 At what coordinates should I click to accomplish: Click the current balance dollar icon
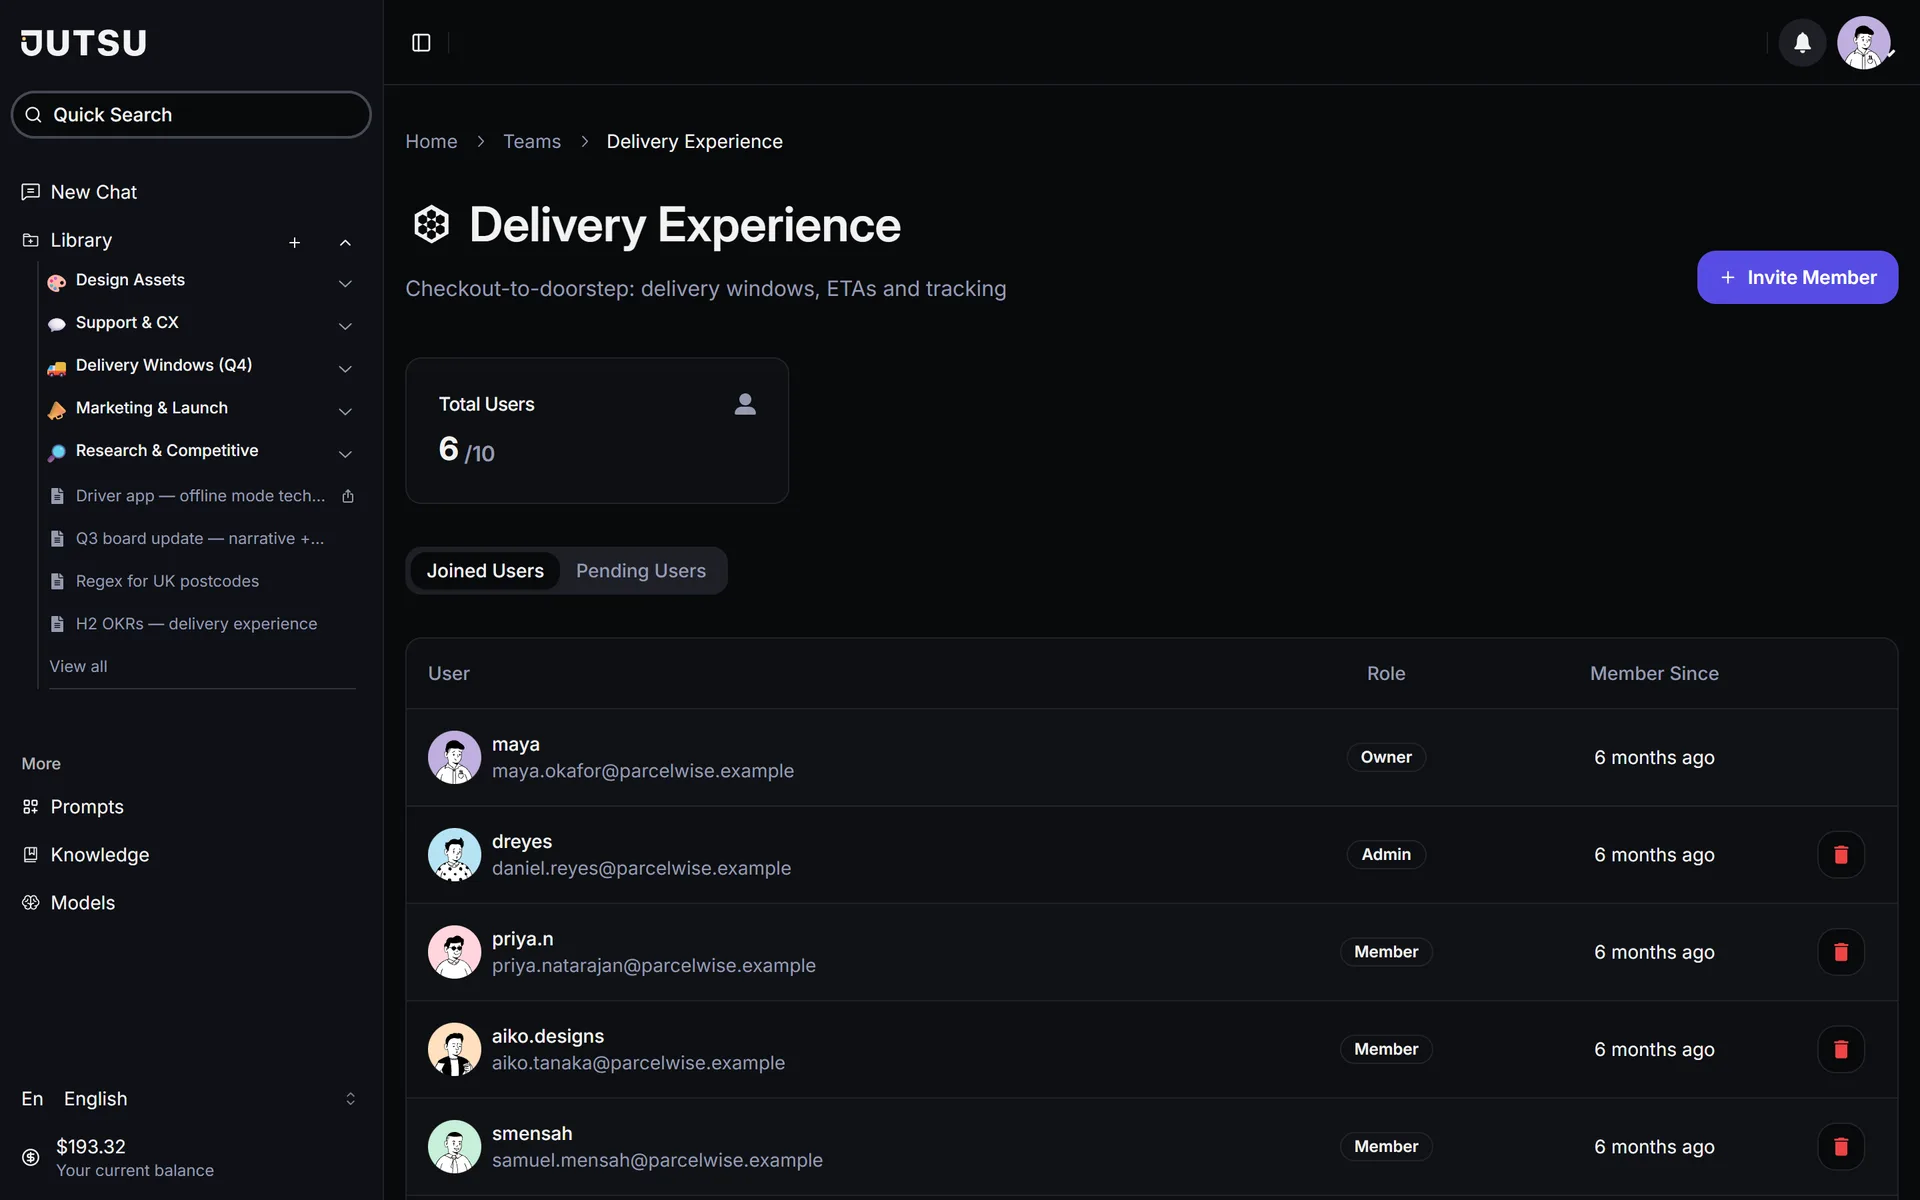click(x=31, y=1157)
